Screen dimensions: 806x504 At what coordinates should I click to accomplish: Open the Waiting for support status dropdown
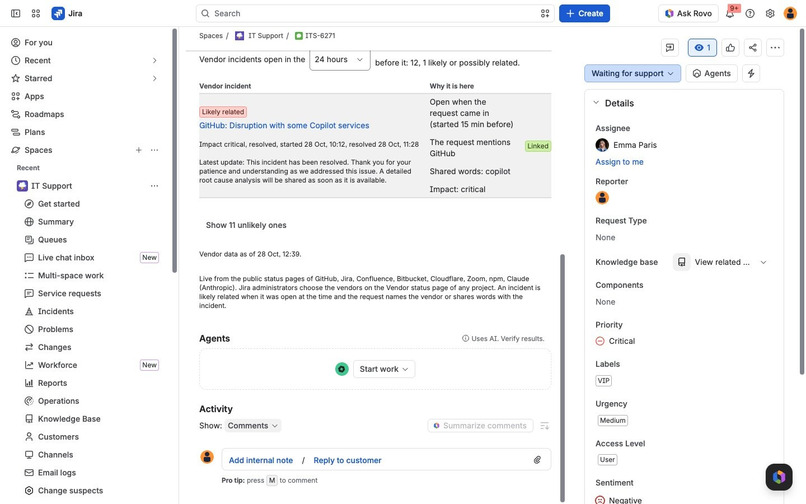(632, 74)
